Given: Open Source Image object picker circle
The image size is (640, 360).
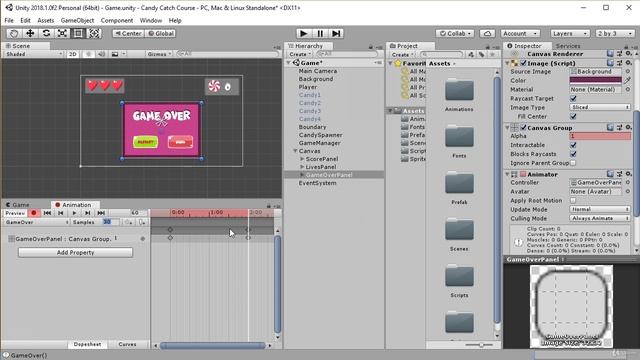Looking at the screenshot, I should pyautogui.click(x=628, y=71).
